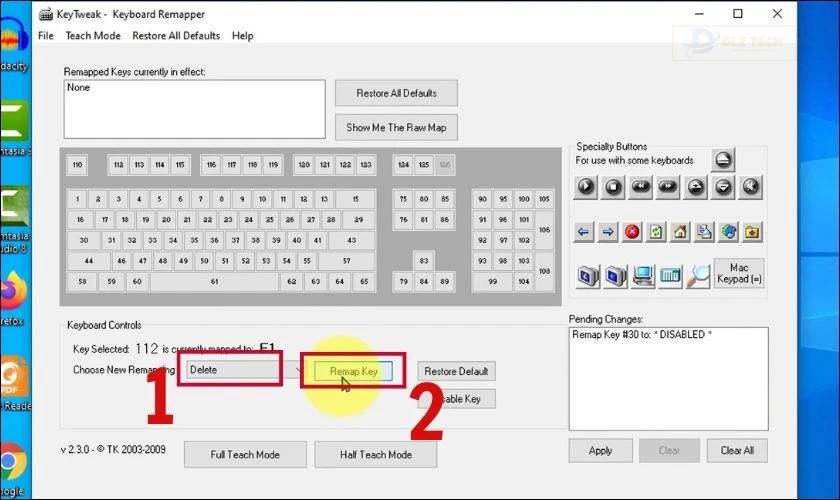Select keyboard key 30
The image size is (840, 500).
coord(84,240)
